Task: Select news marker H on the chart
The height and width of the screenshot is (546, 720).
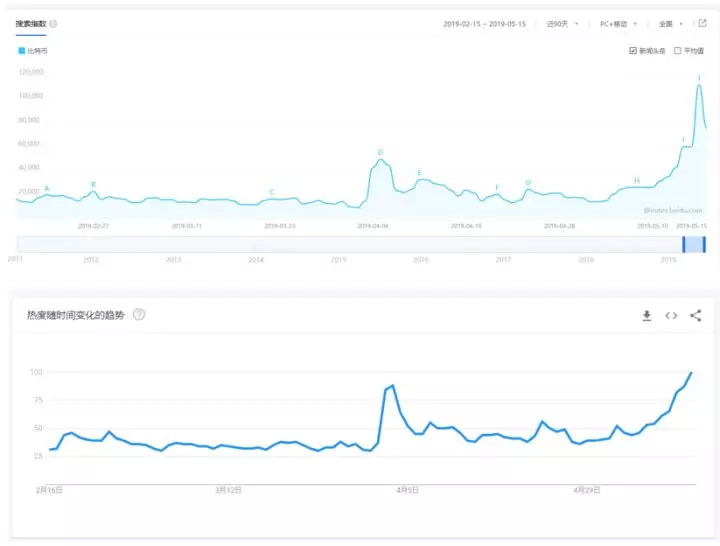Action: pyautogui.click(x=636, y=180)
